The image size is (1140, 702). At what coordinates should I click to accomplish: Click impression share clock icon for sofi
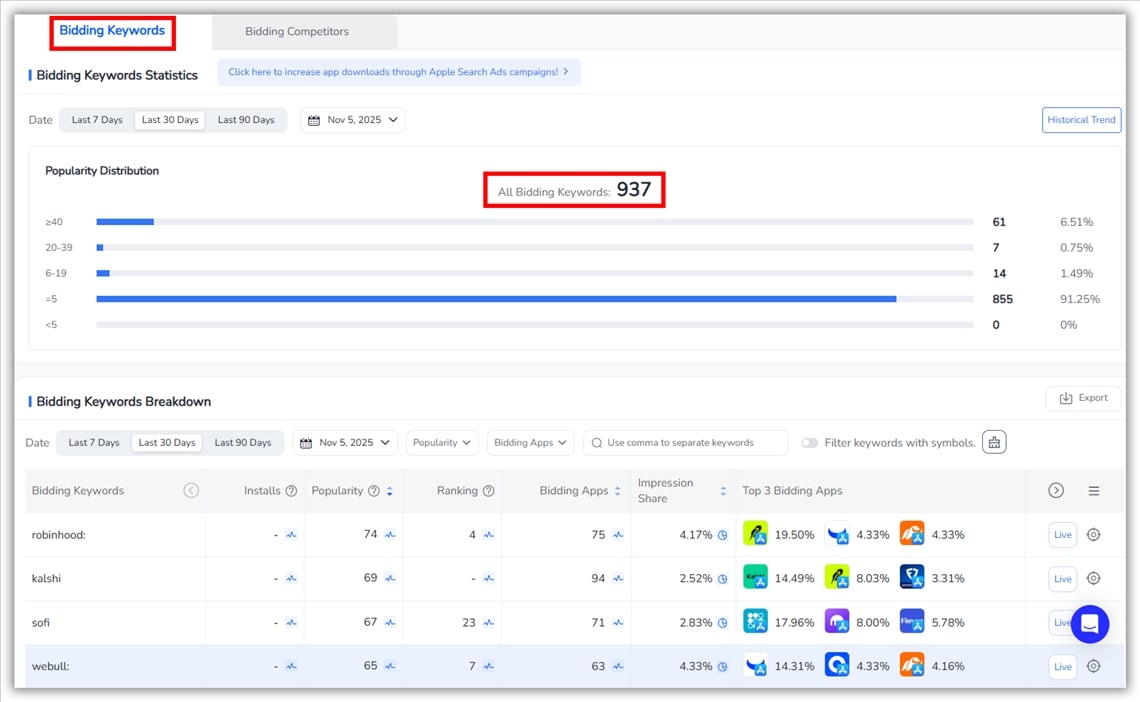pyautogui.click(x=722, y=623)
